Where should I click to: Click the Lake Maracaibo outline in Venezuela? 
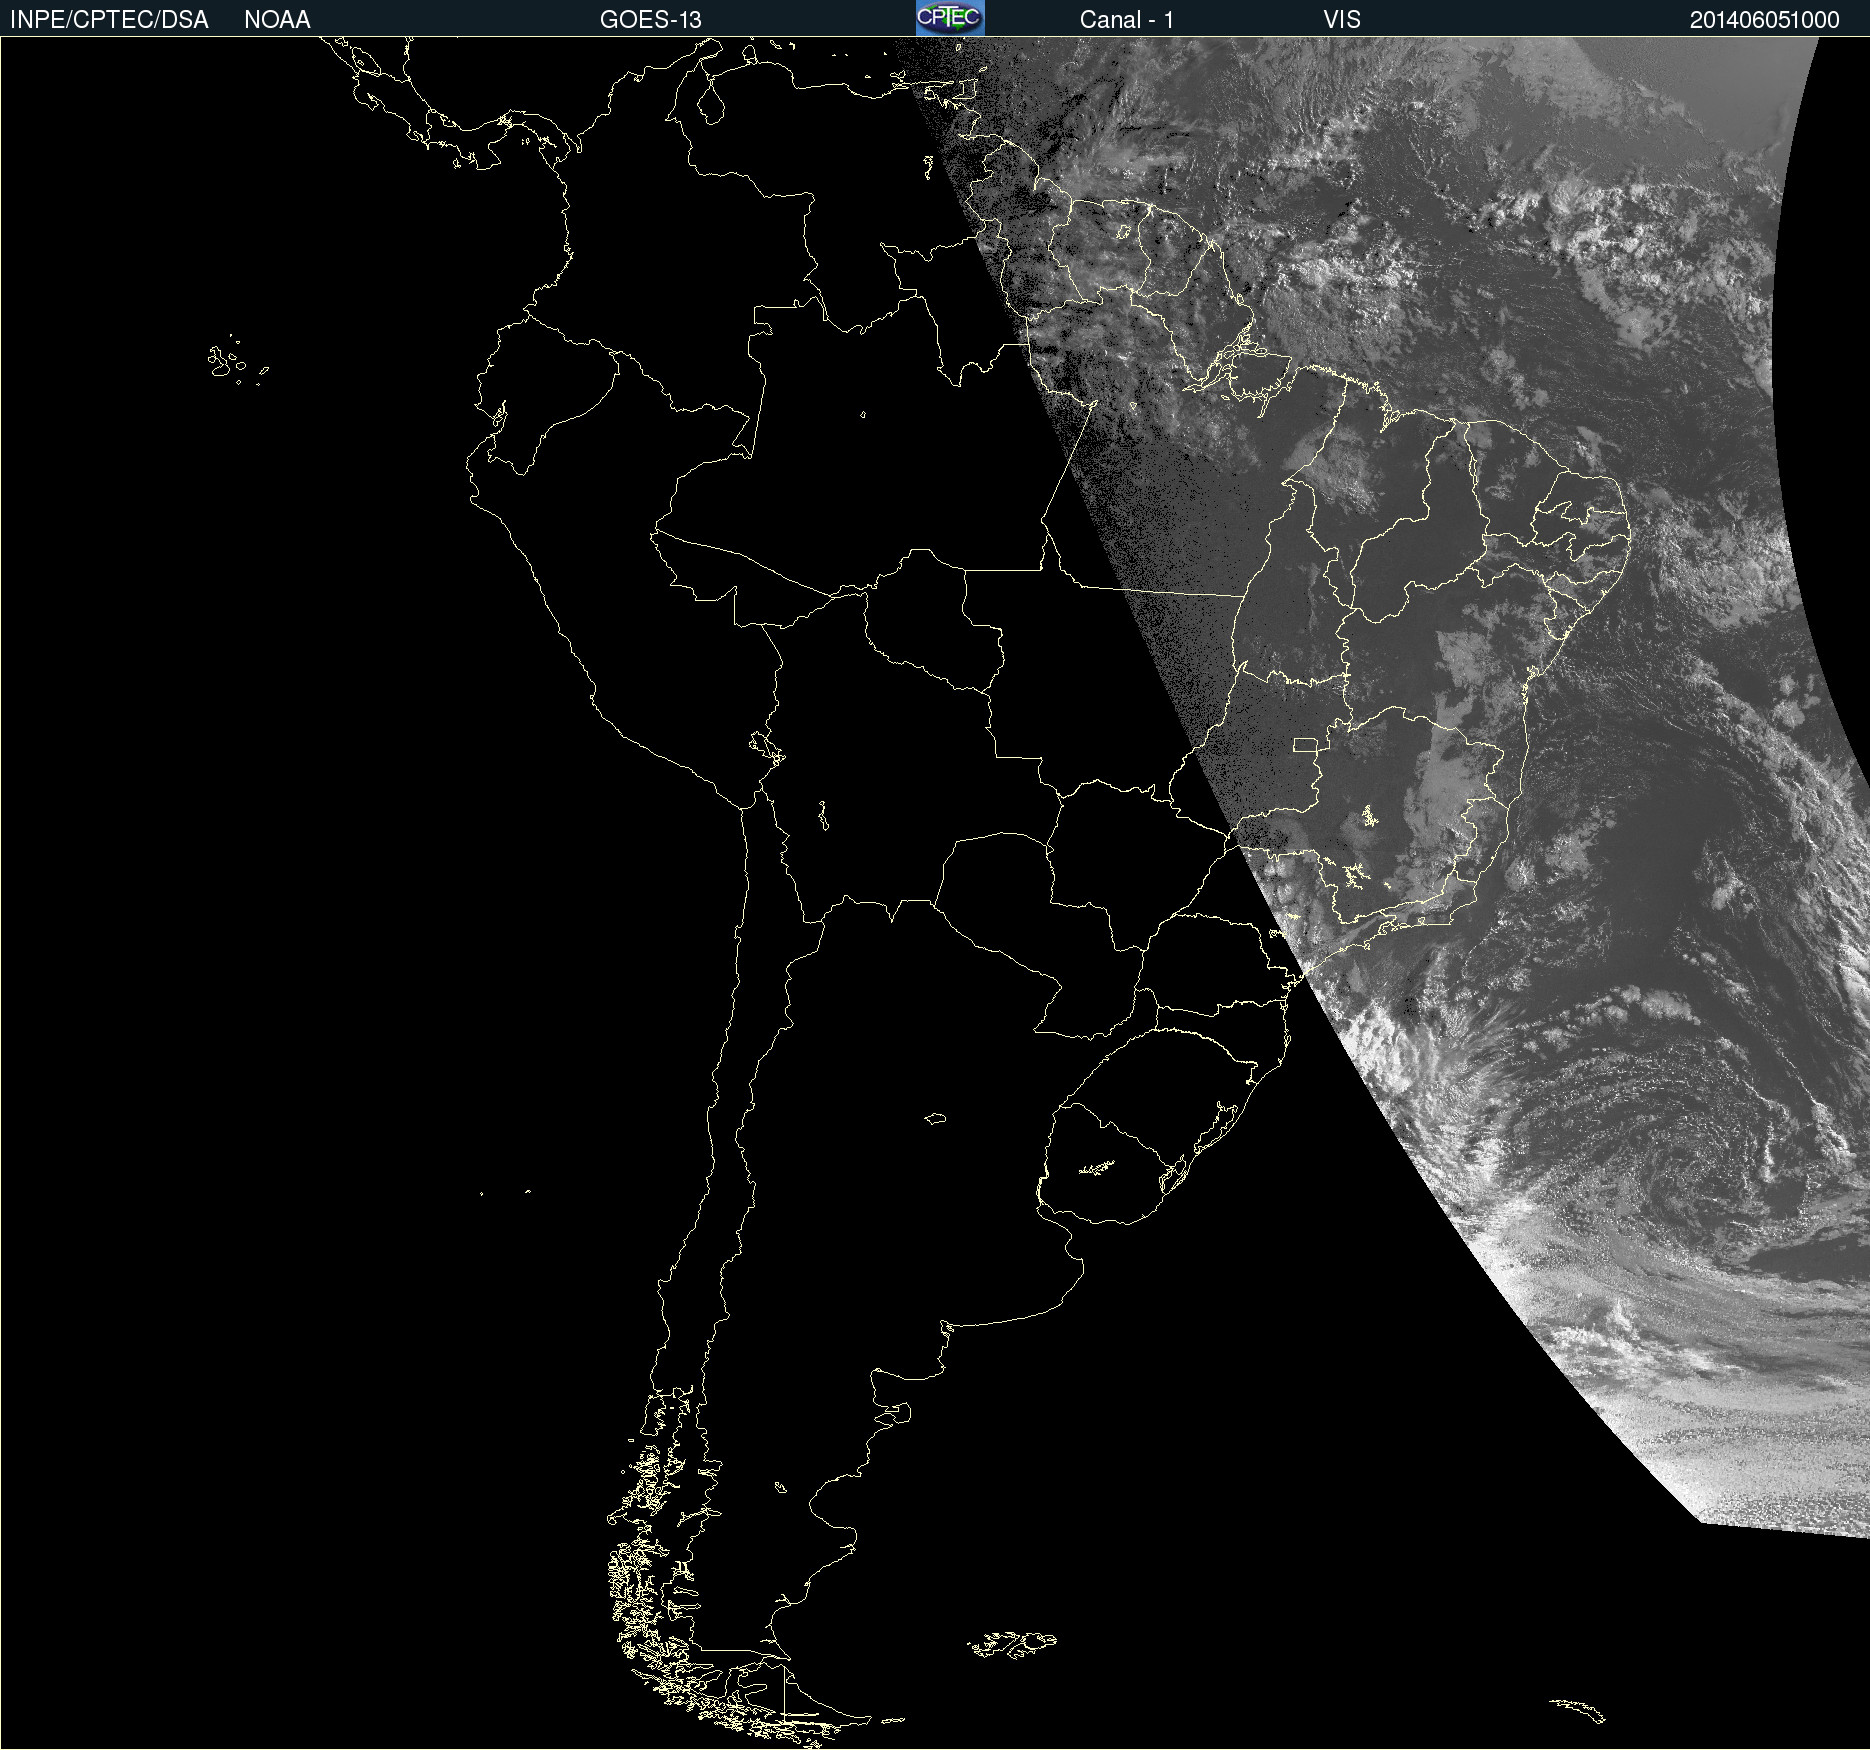click(x=711, y=102)
